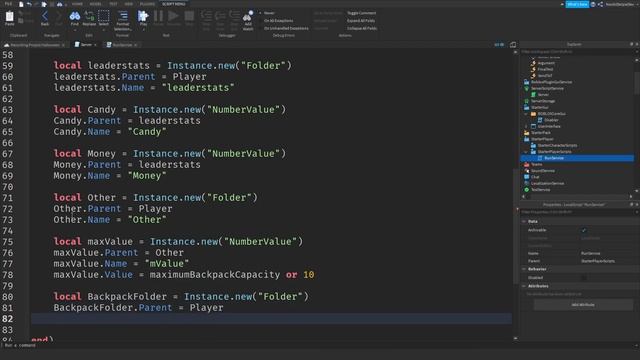Click the share icon beside What's New

pos(600,4)
